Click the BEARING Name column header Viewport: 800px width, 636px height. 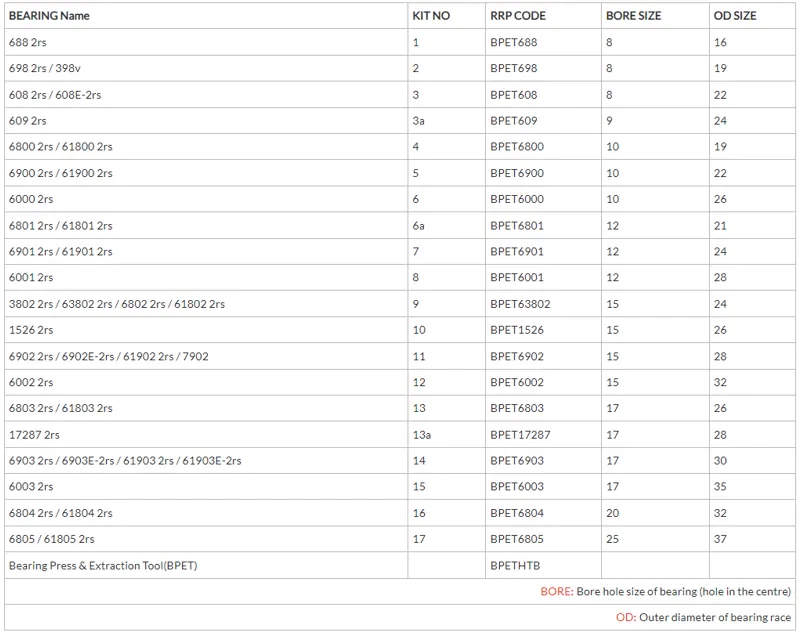[49, 16]
